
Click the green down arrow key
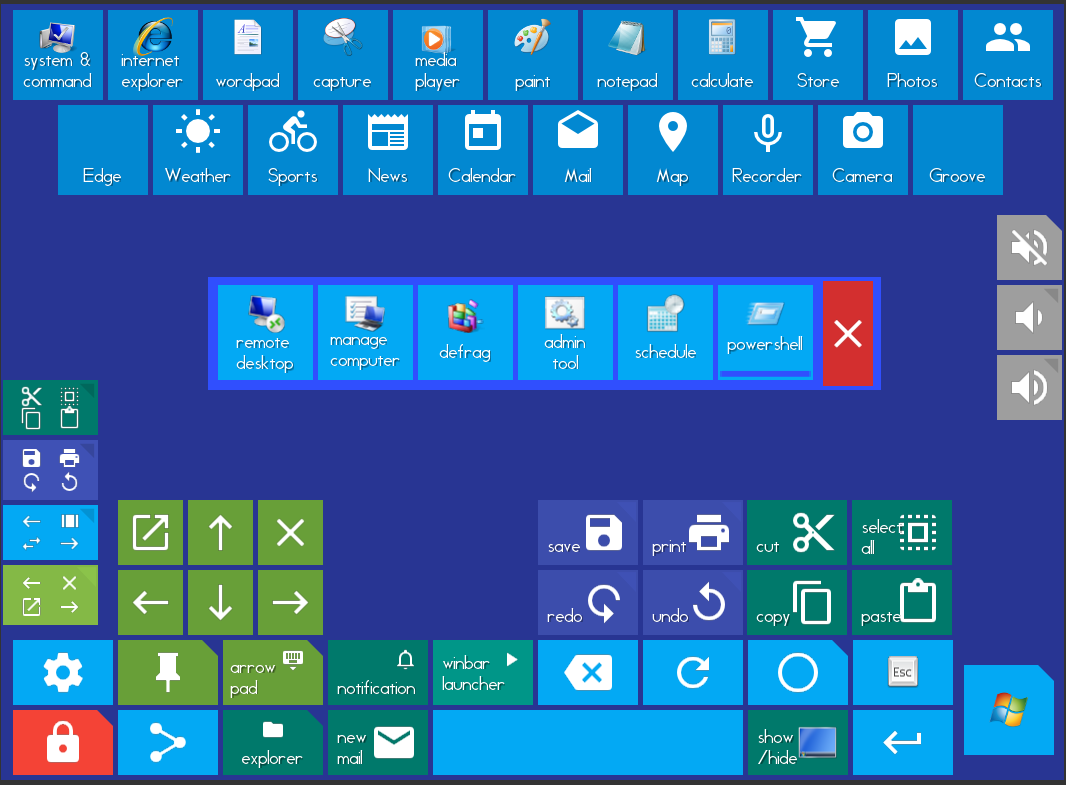pyautogui.click(x=220, y=602)
